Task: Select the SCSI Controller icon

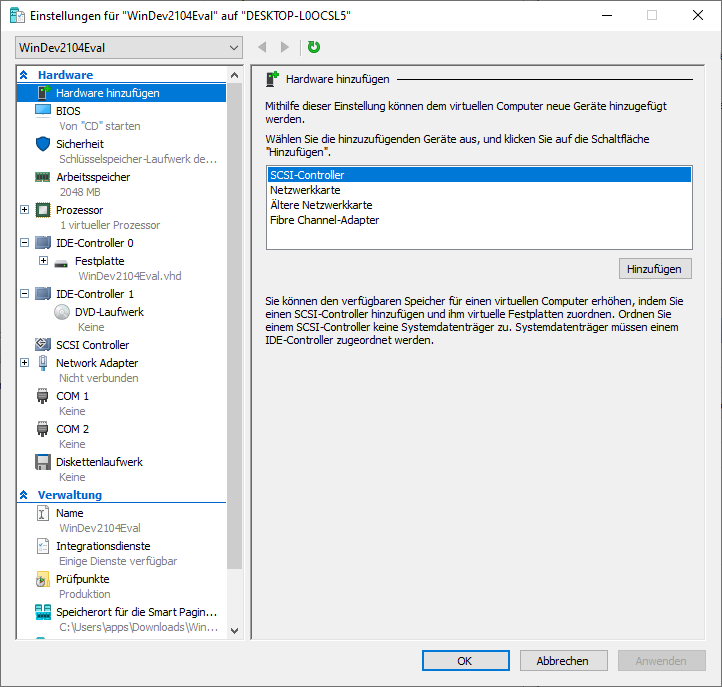Action: click(43, 345)
